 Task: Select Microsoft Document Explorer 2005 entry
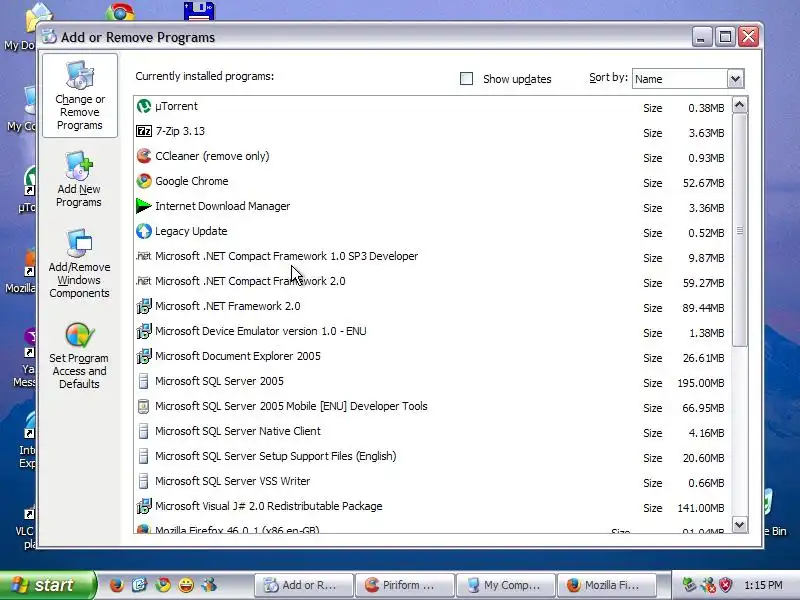[238, 356]
